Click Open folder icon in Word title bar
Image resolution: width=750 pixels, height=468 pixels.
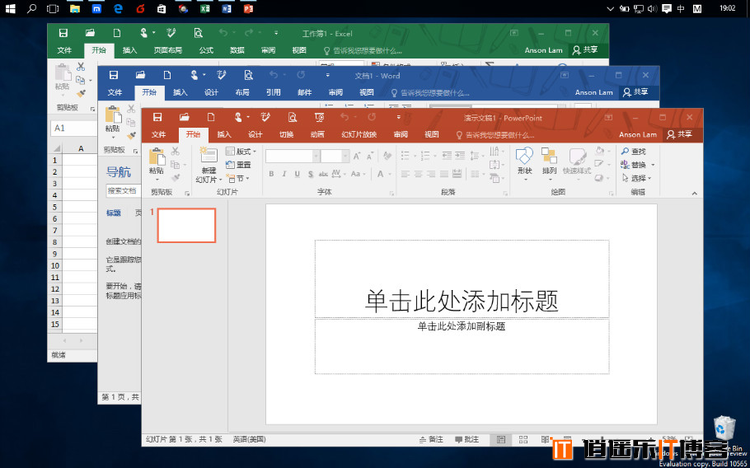coord(140,75)
